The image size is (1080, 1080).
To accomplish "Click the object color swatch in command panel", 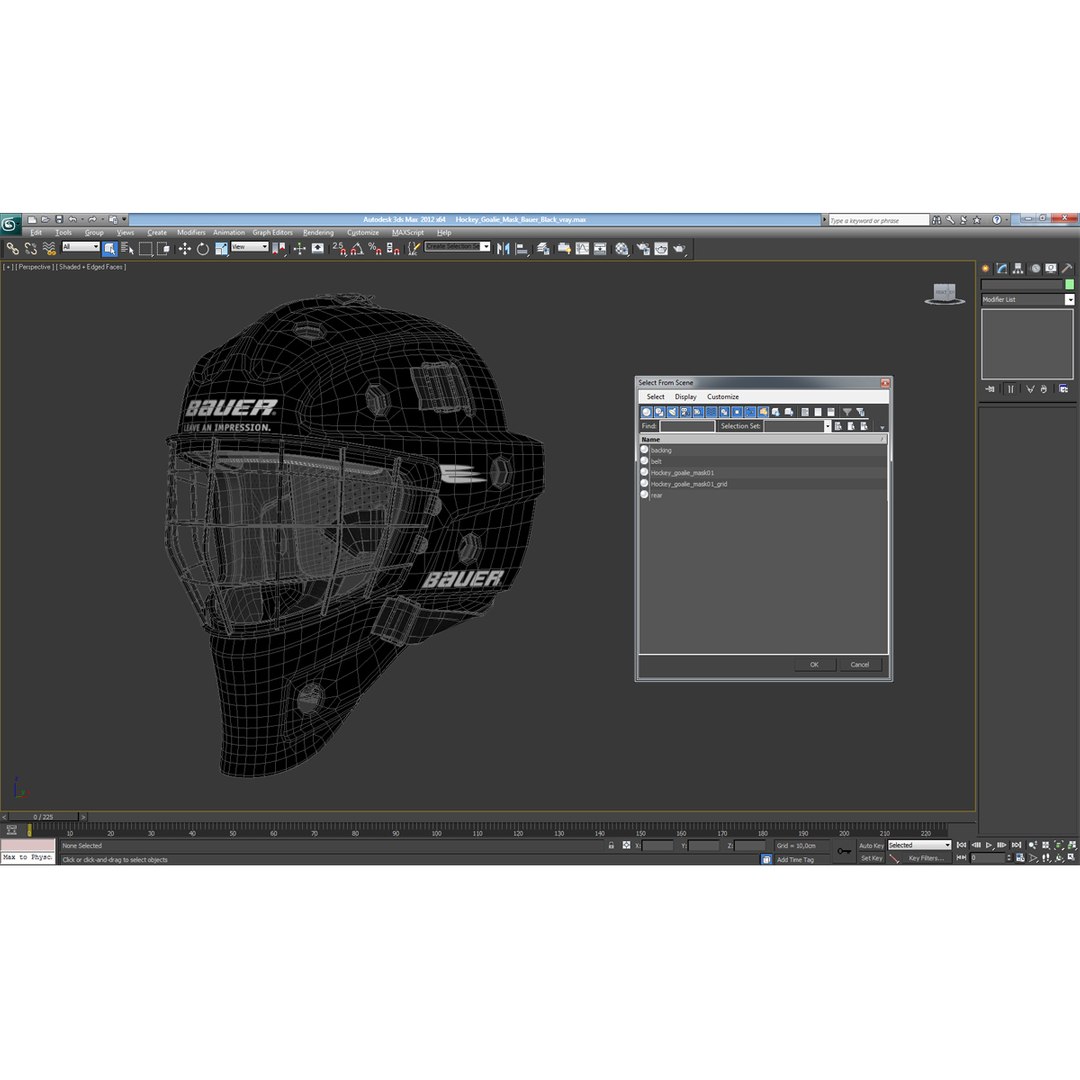I will (x=1070, y=284).
